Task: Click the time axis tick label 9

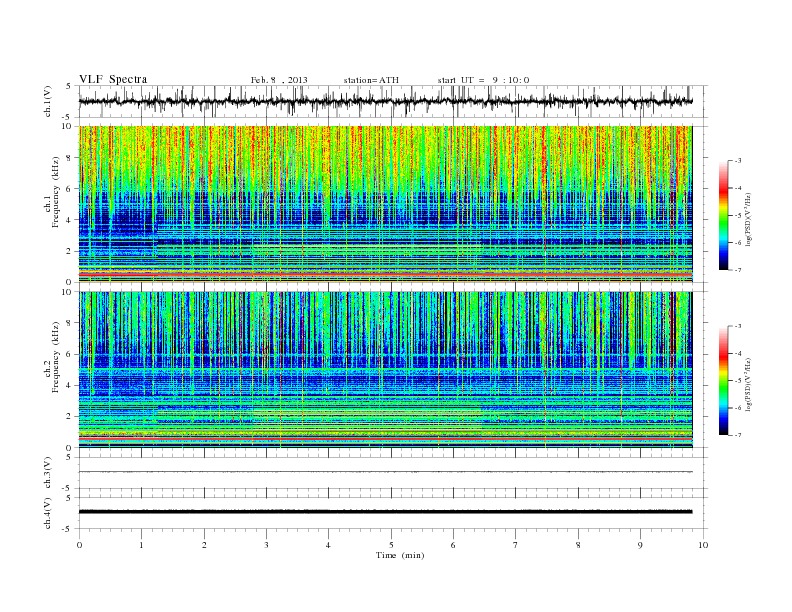Action: (x=640, y=545)
